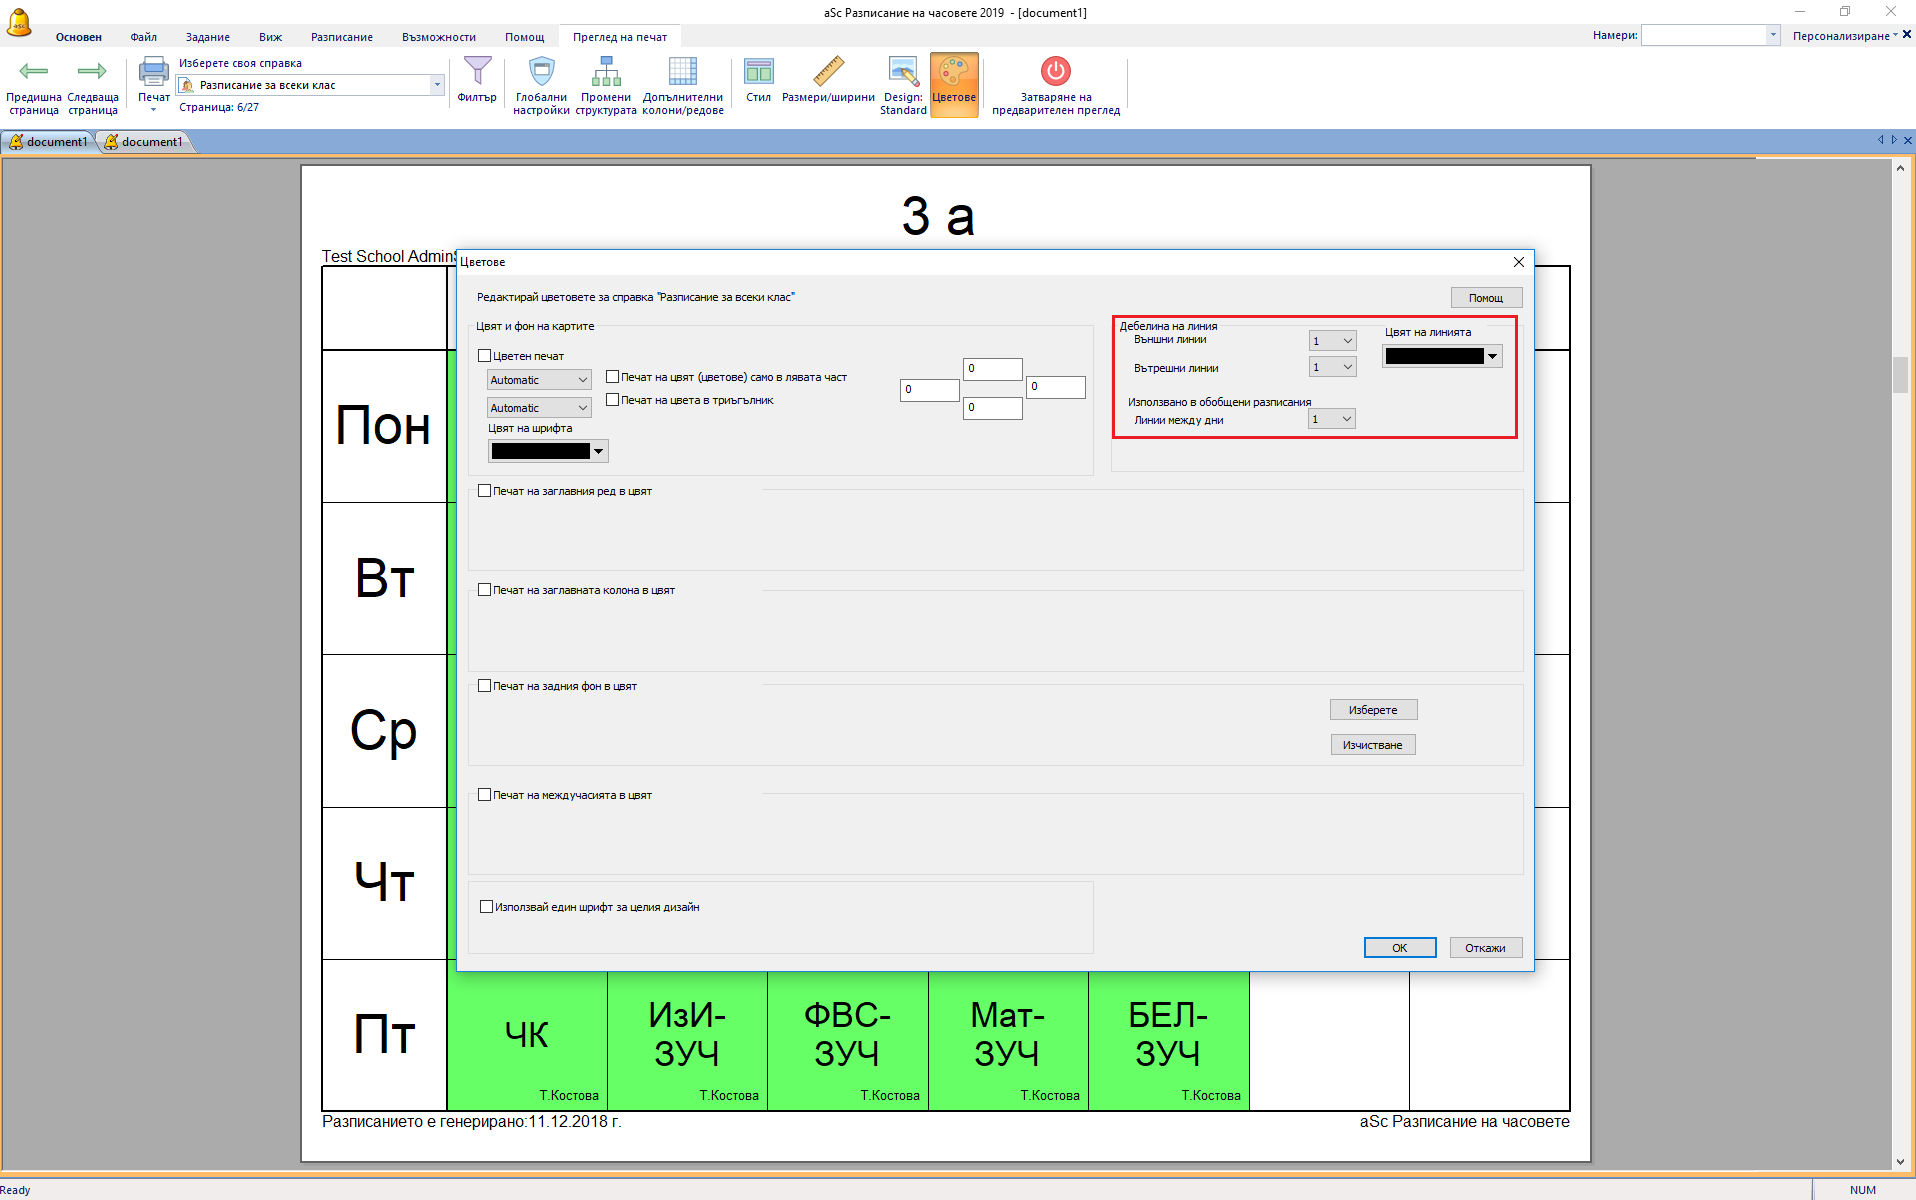Viewport: 1916px width, 1200px height.
Task: Expand the Разписание за всеки клас report dropdown
Action: click(x=436, y=86)
